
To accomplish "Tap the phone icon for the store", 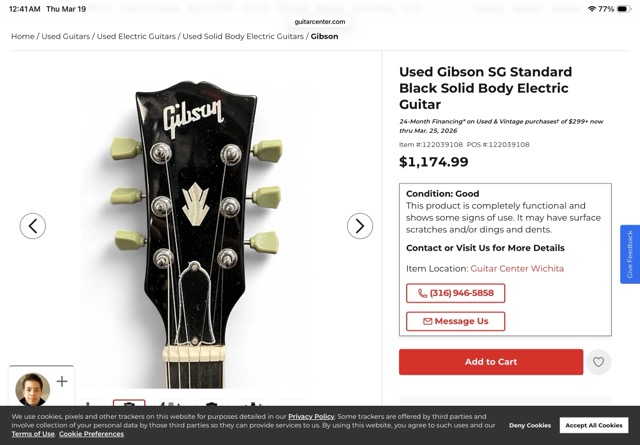I will click(423, 293).
